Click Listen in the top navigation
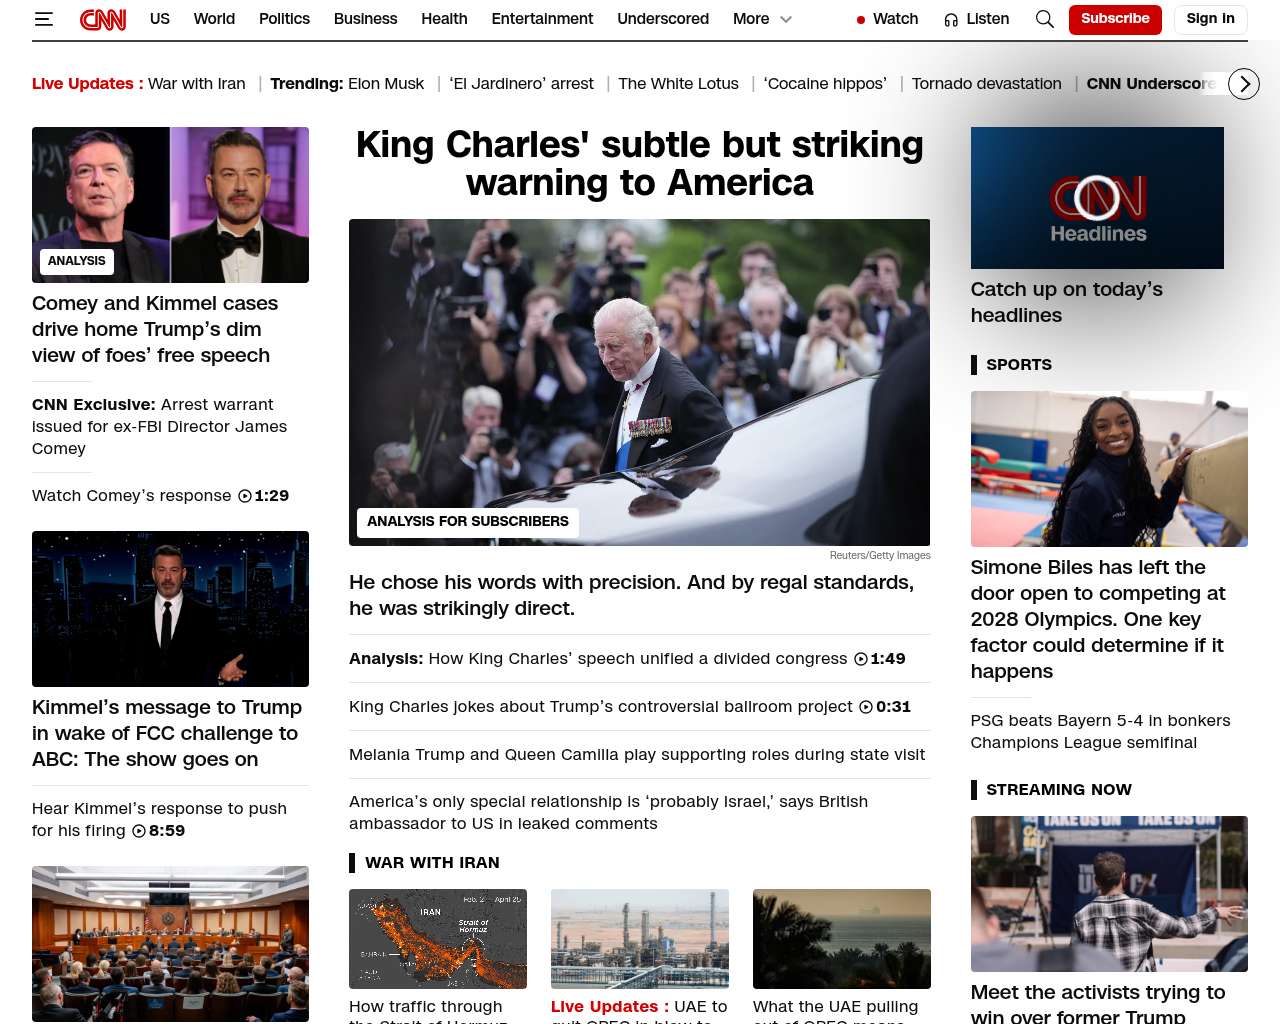 988,19
